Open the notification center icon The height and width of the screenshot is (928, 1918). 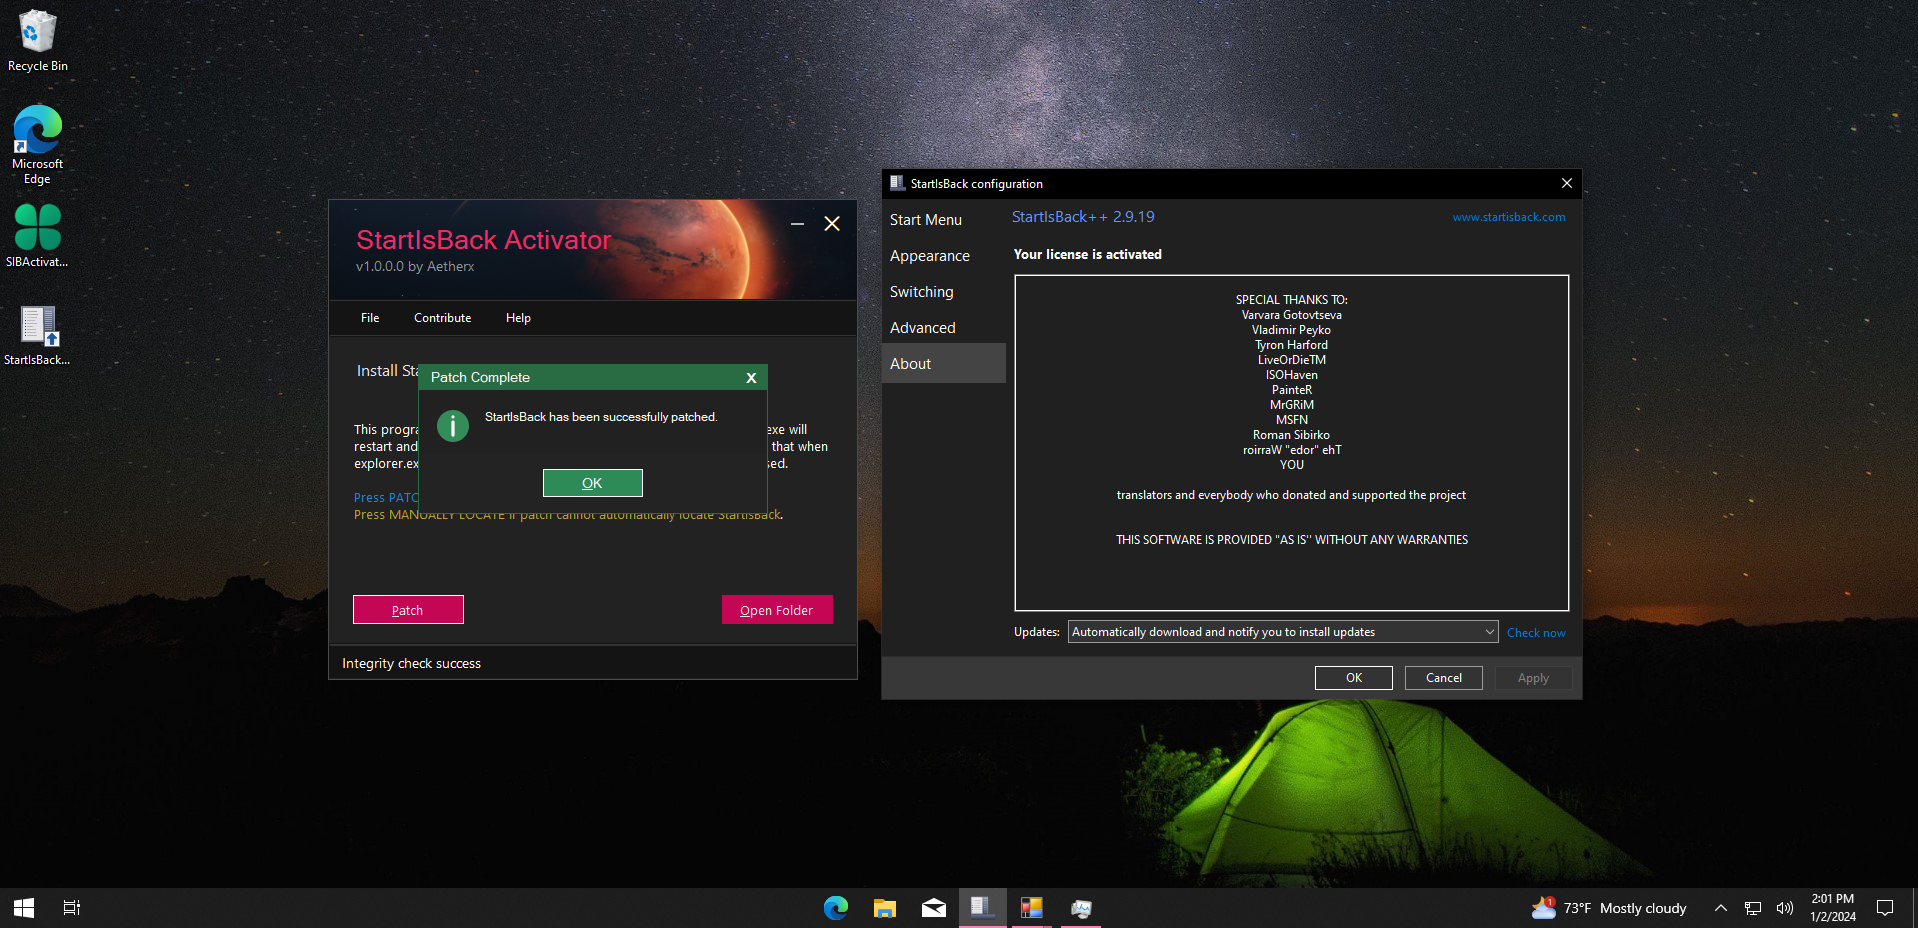click(1885, 908)
